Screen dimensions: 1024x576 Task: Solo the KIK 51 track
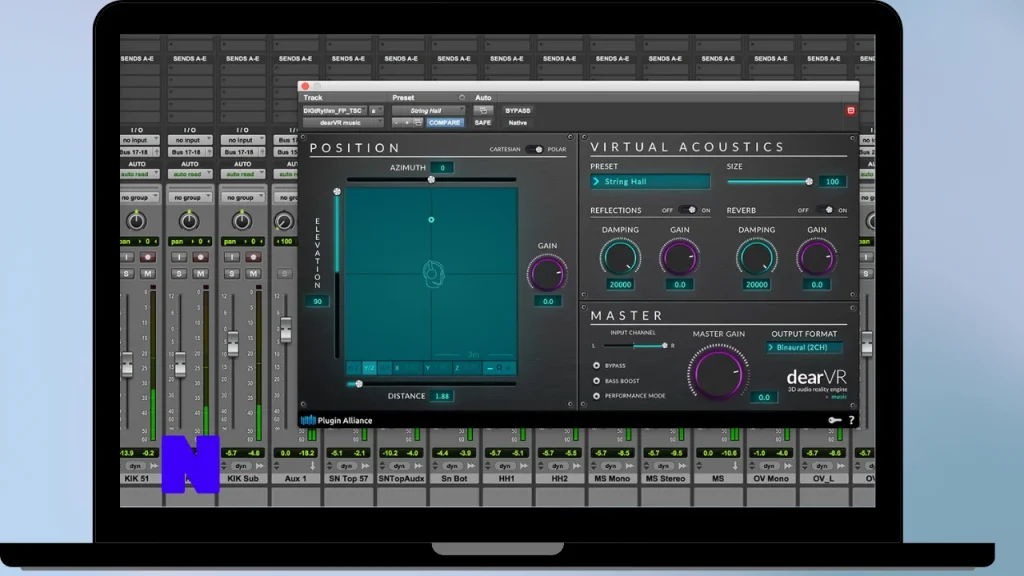[x=127, y=274]
